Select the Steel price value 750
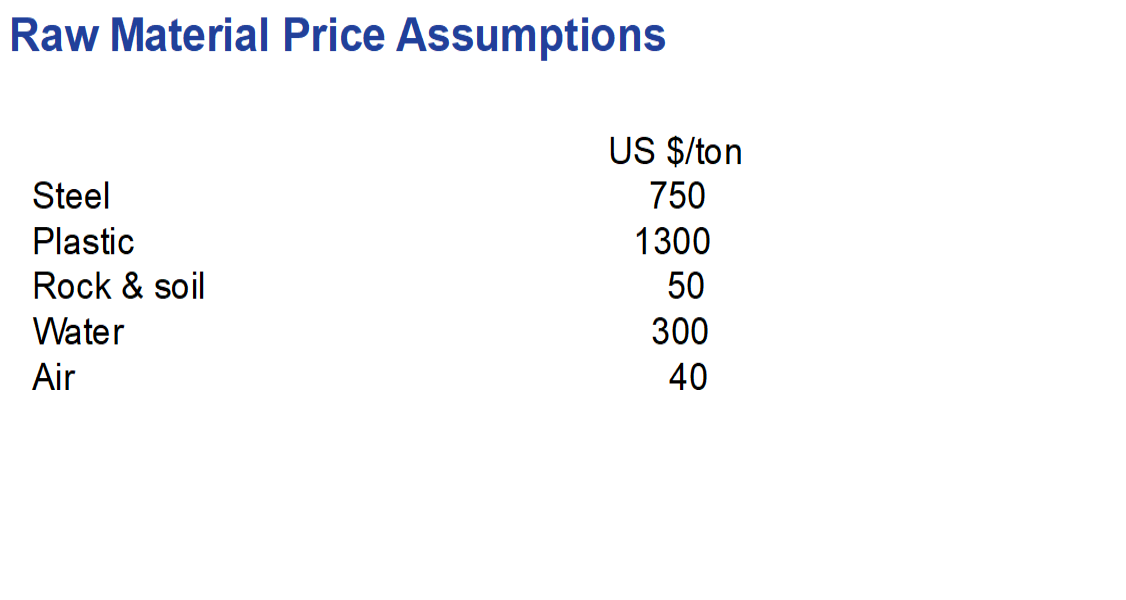The width and height of the screenshot is (1126, 600). pyautogui.click(x=678, y=196)
